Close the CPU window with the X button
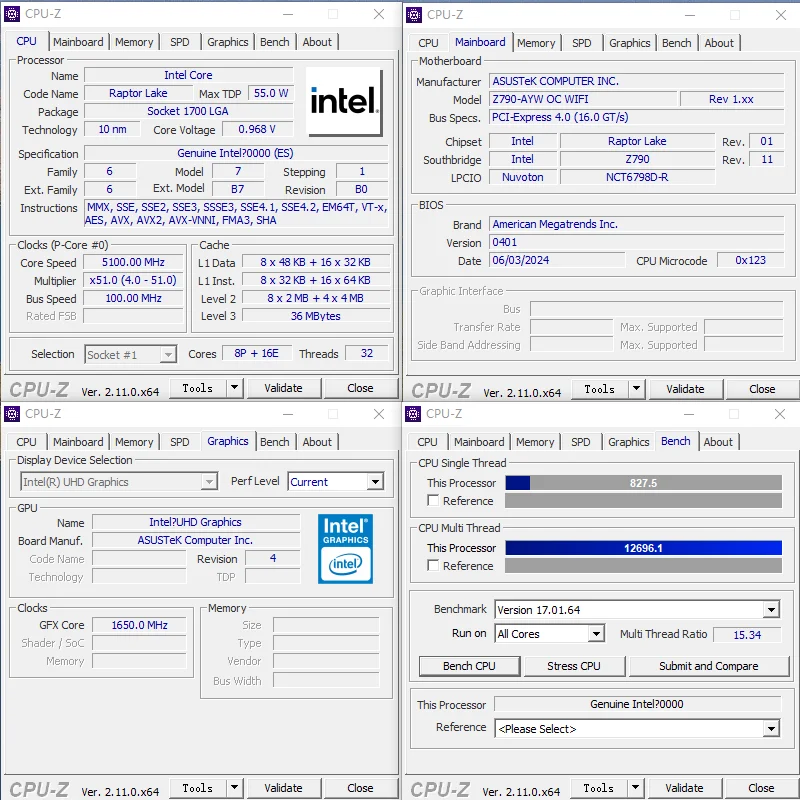 click(x=379, y=14)
